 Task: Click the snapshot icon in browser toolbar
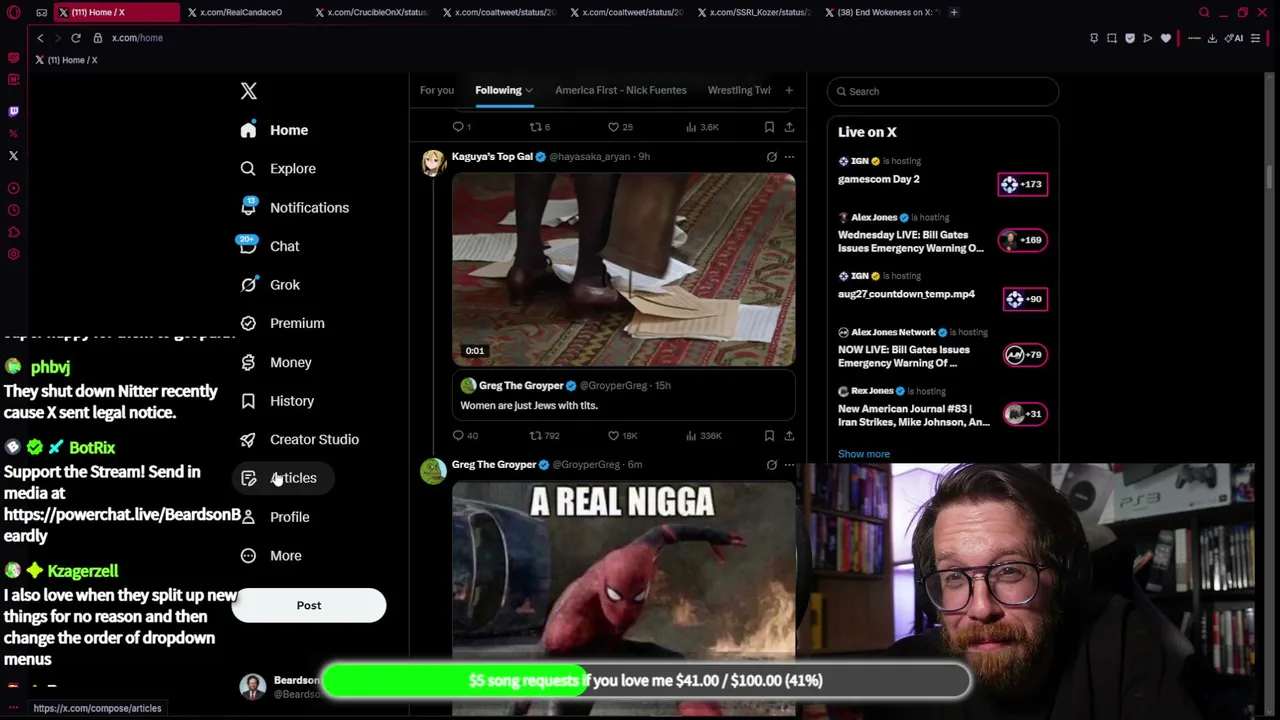pyautogui.click(x=1112, y=38)
